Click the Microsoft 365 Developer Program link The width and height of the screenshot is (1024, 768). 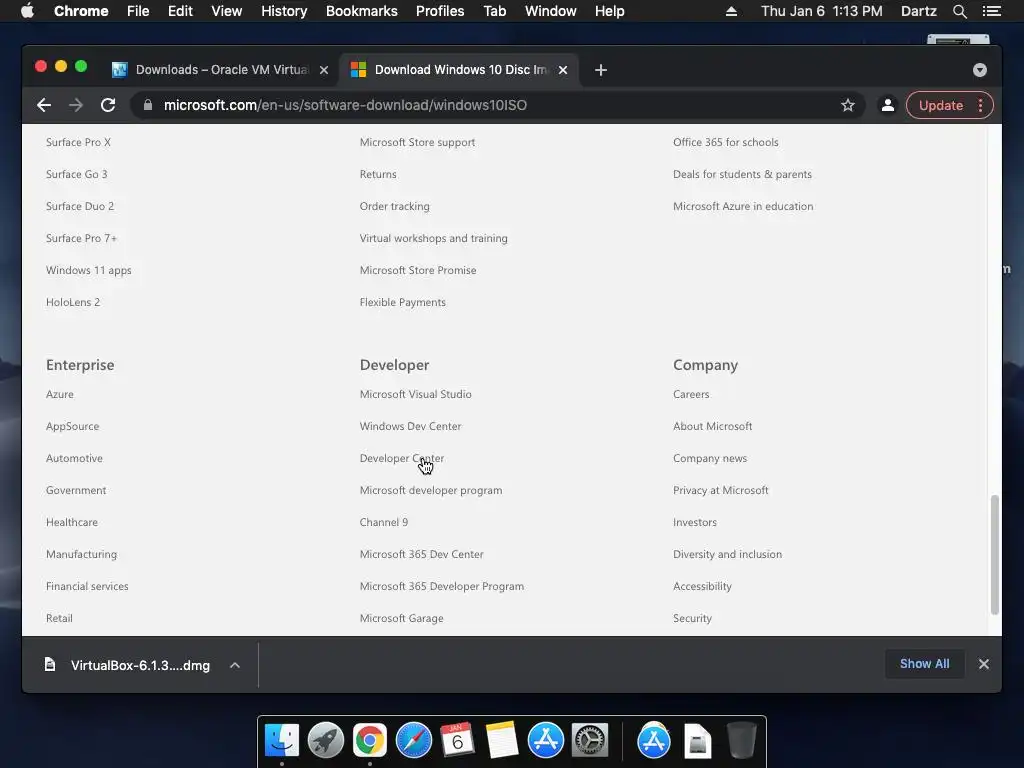[441, 586]
